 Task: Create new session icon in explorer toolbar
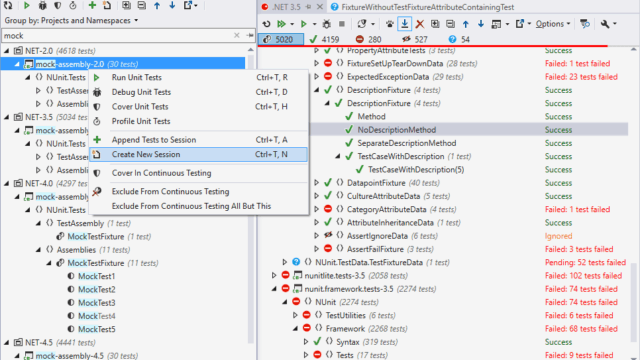pos(107,5)
